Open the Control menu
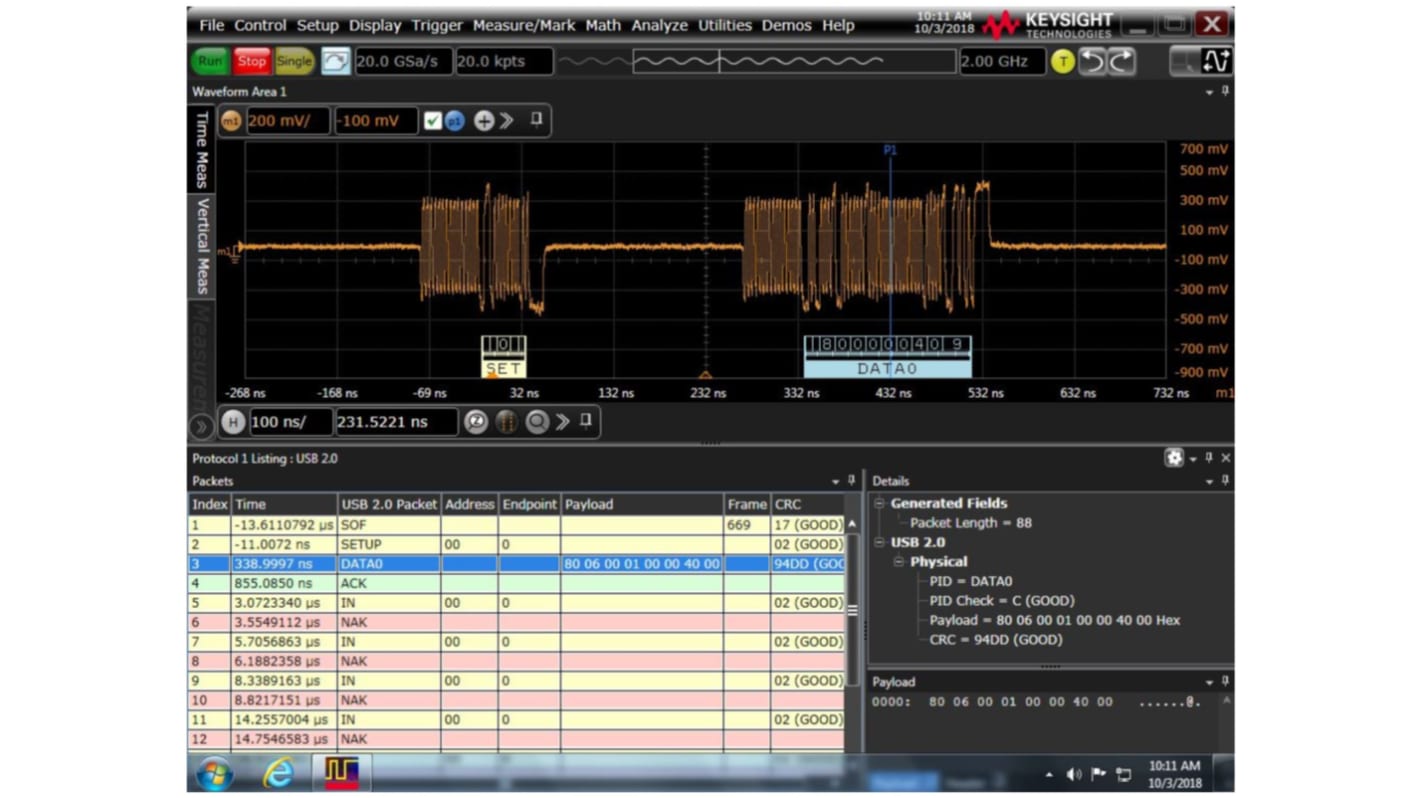 tap(260, 25)
